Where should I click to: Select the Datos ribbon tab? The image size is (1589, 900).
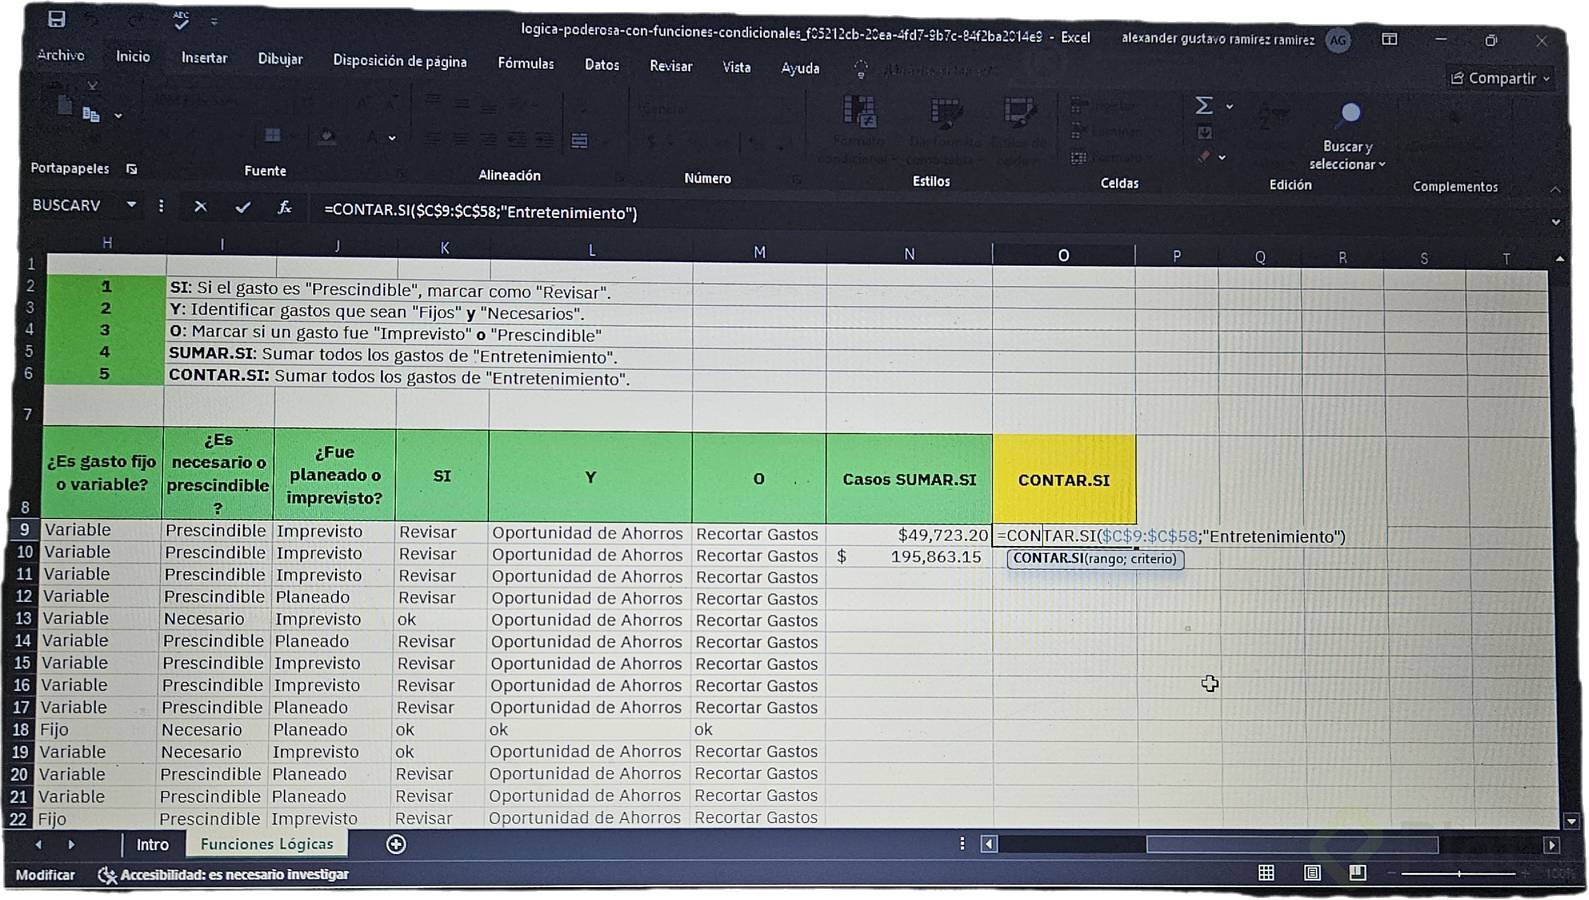click(602, 65)
